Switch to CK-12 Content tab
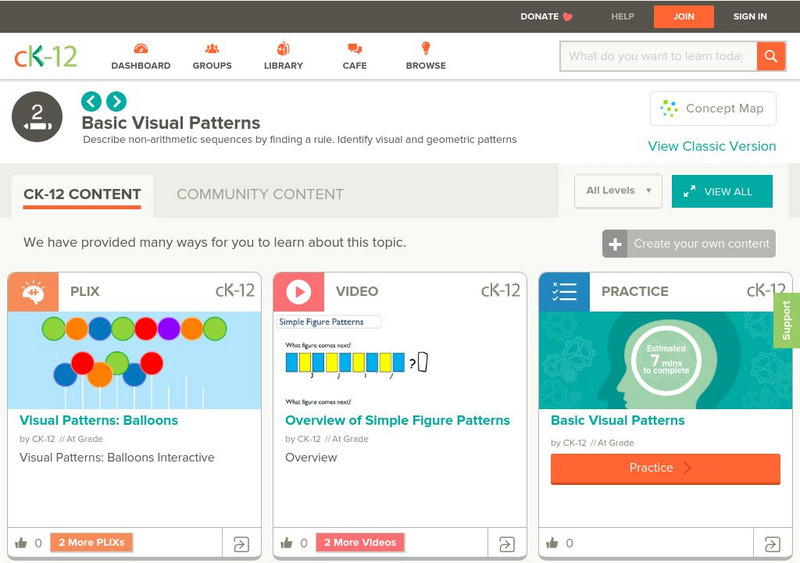 (x=82, y=194)
